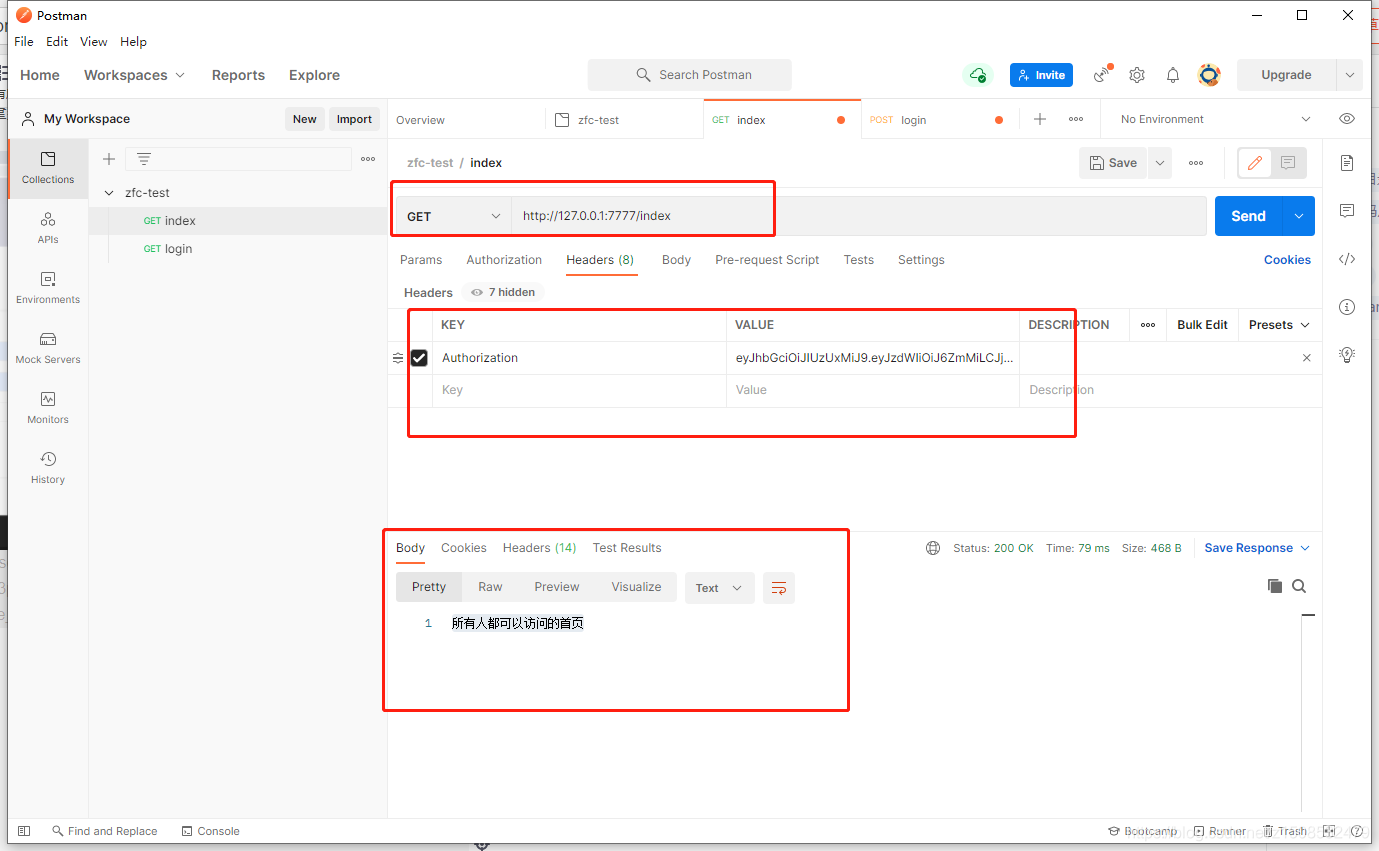Open the code snippet icon
Image resolution: width=1379 pixels, height=851 pixels.
click(x=1347, y=259)
